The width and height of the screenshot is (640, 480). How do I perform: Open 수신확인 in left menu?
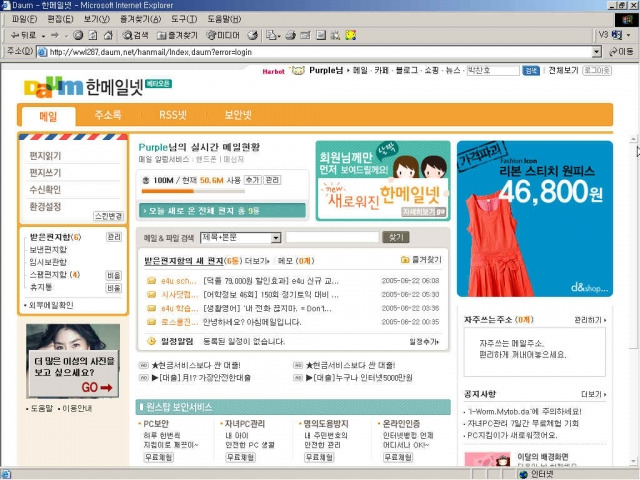point(45,189)
